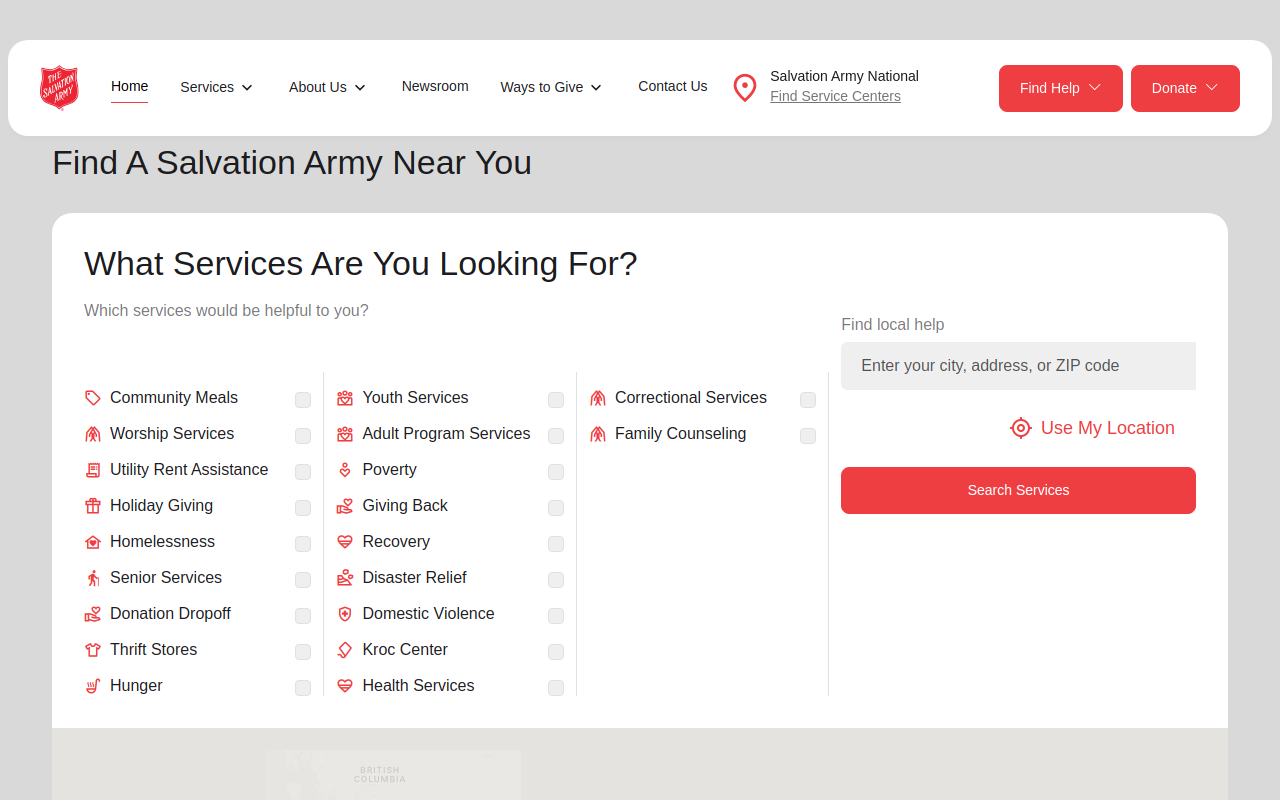Image resolution: width=1280 pixels, height=800 pixels.
Task: Click the Senior Services label
Action: [x=166, y=577]
